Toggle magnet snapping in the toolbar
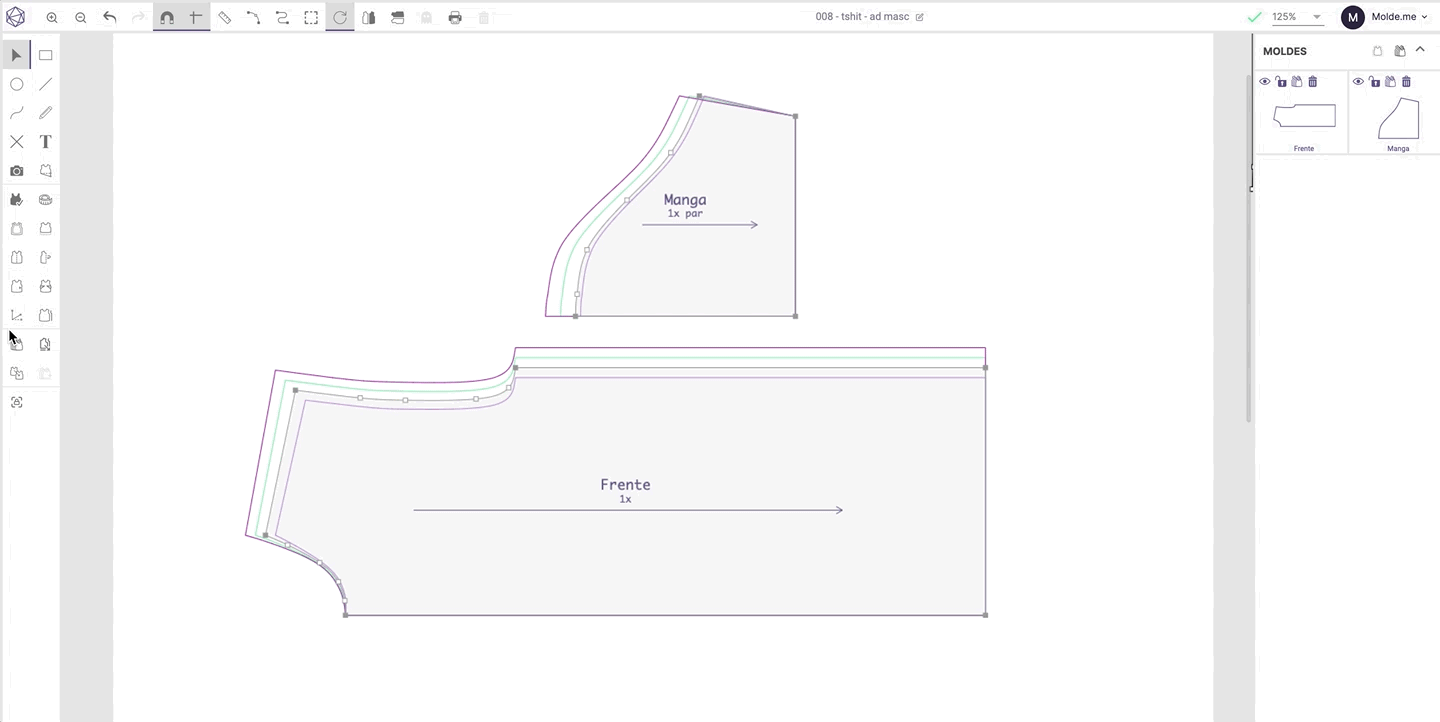 pos(167,18)
